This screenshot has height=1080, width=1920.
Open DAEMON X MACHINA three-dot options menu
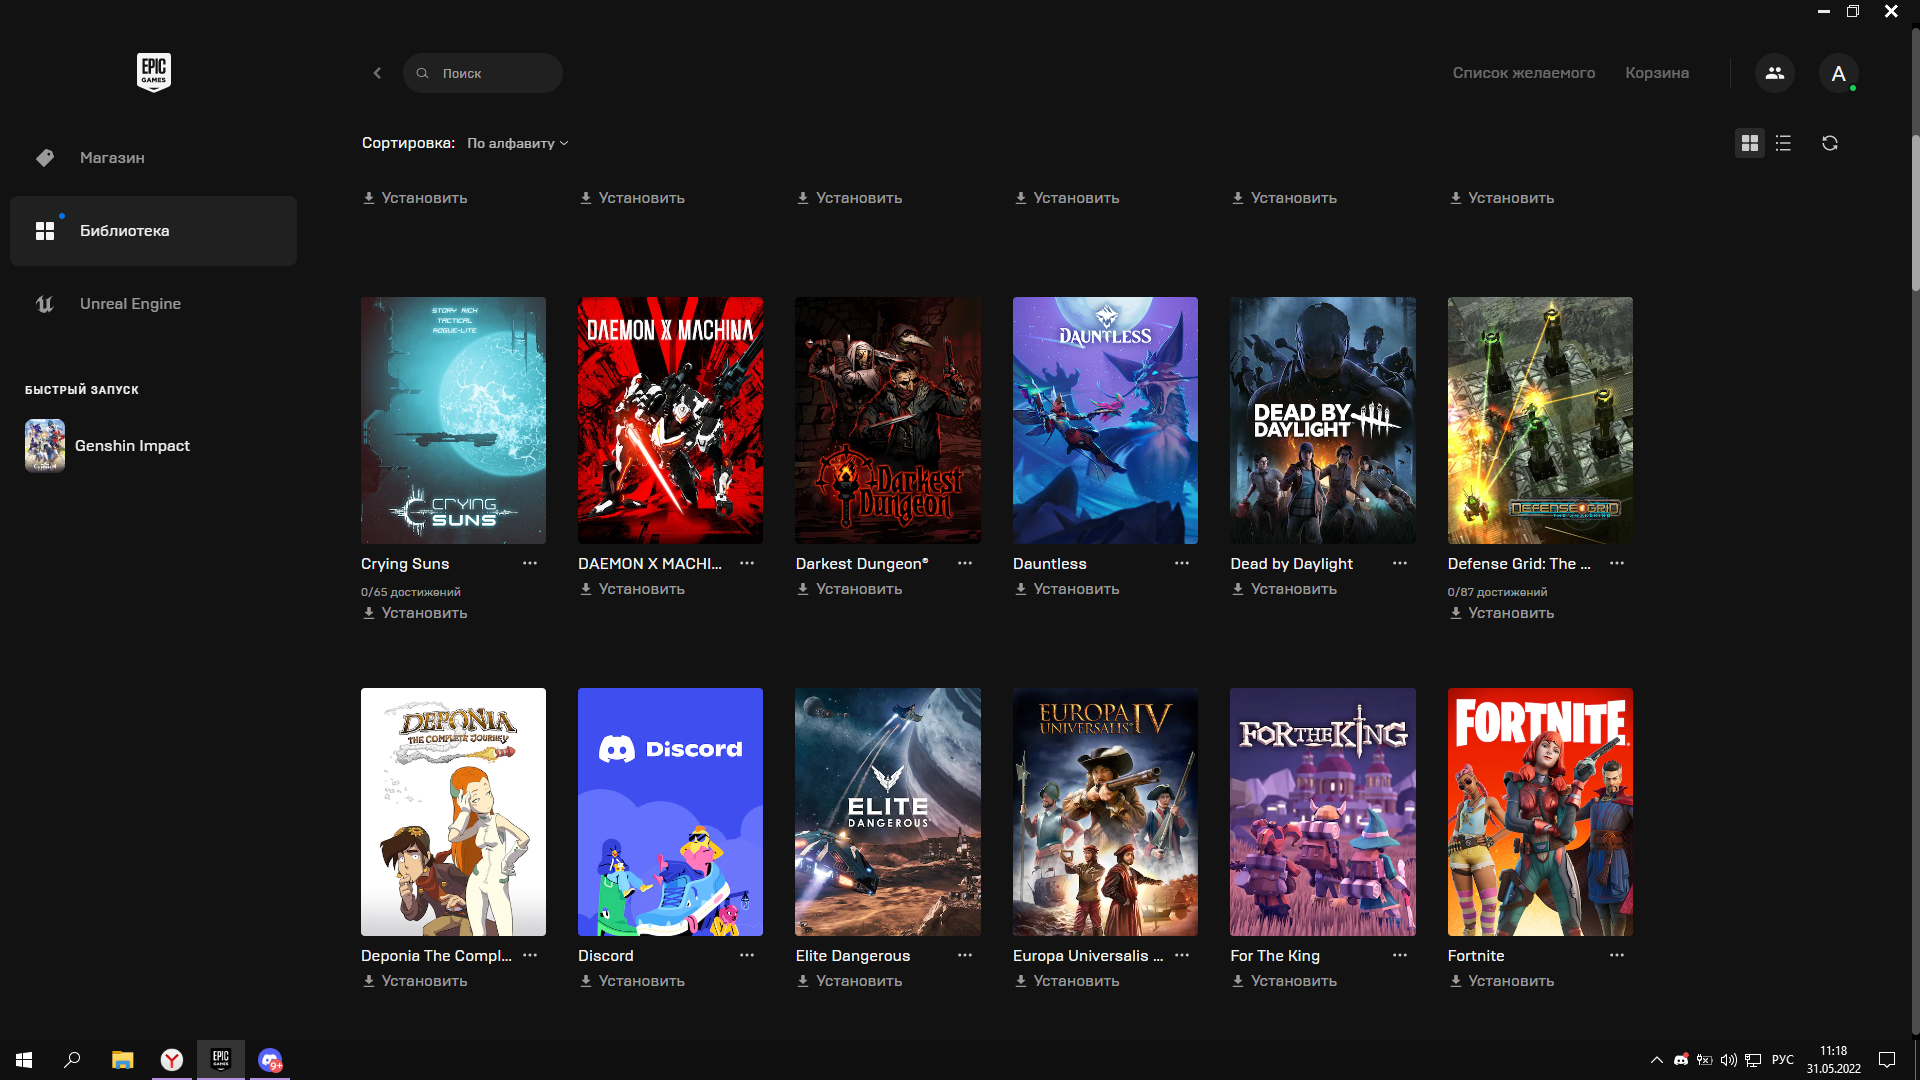point(747,564)
